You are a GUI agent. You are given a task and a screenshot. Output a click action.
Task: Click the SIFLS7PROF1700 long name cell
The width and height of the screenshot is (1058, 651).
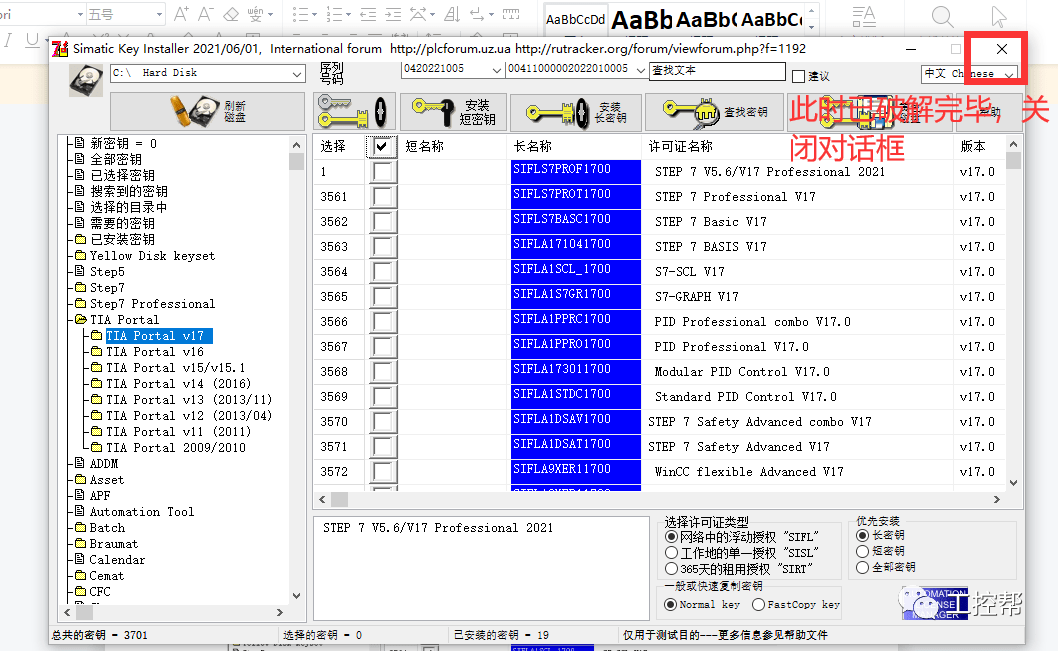coord(576,171)
